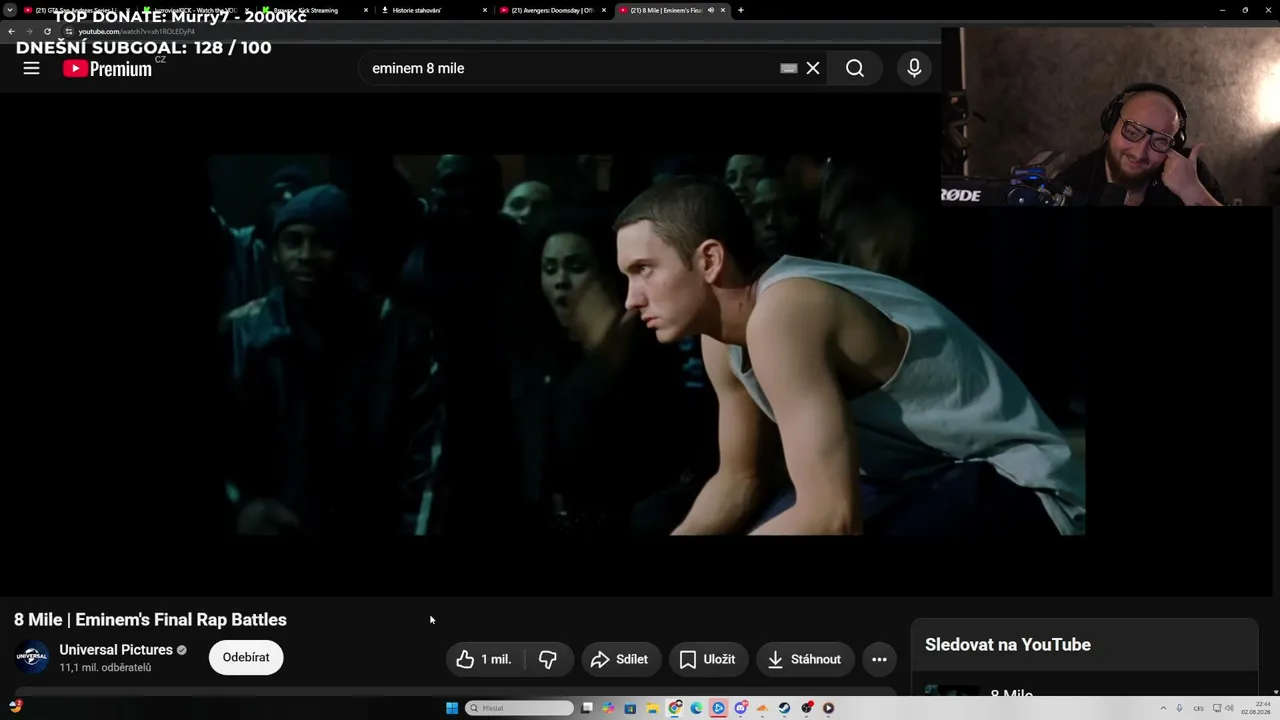Open Microsoft Edge from taskbar
This screenshot has width=1280, height=720.
click(x=696, y=708)
